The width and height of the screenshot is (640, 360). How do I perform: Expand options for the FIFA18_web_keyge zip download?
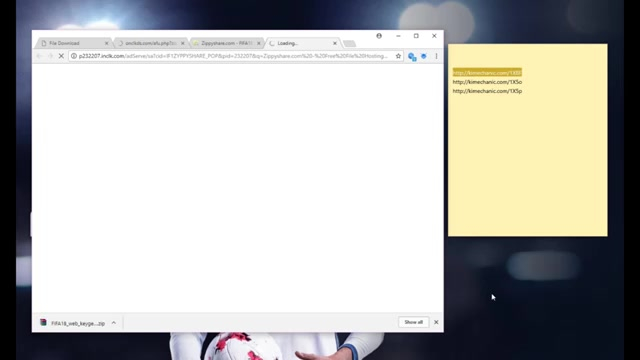pos(114,323)
